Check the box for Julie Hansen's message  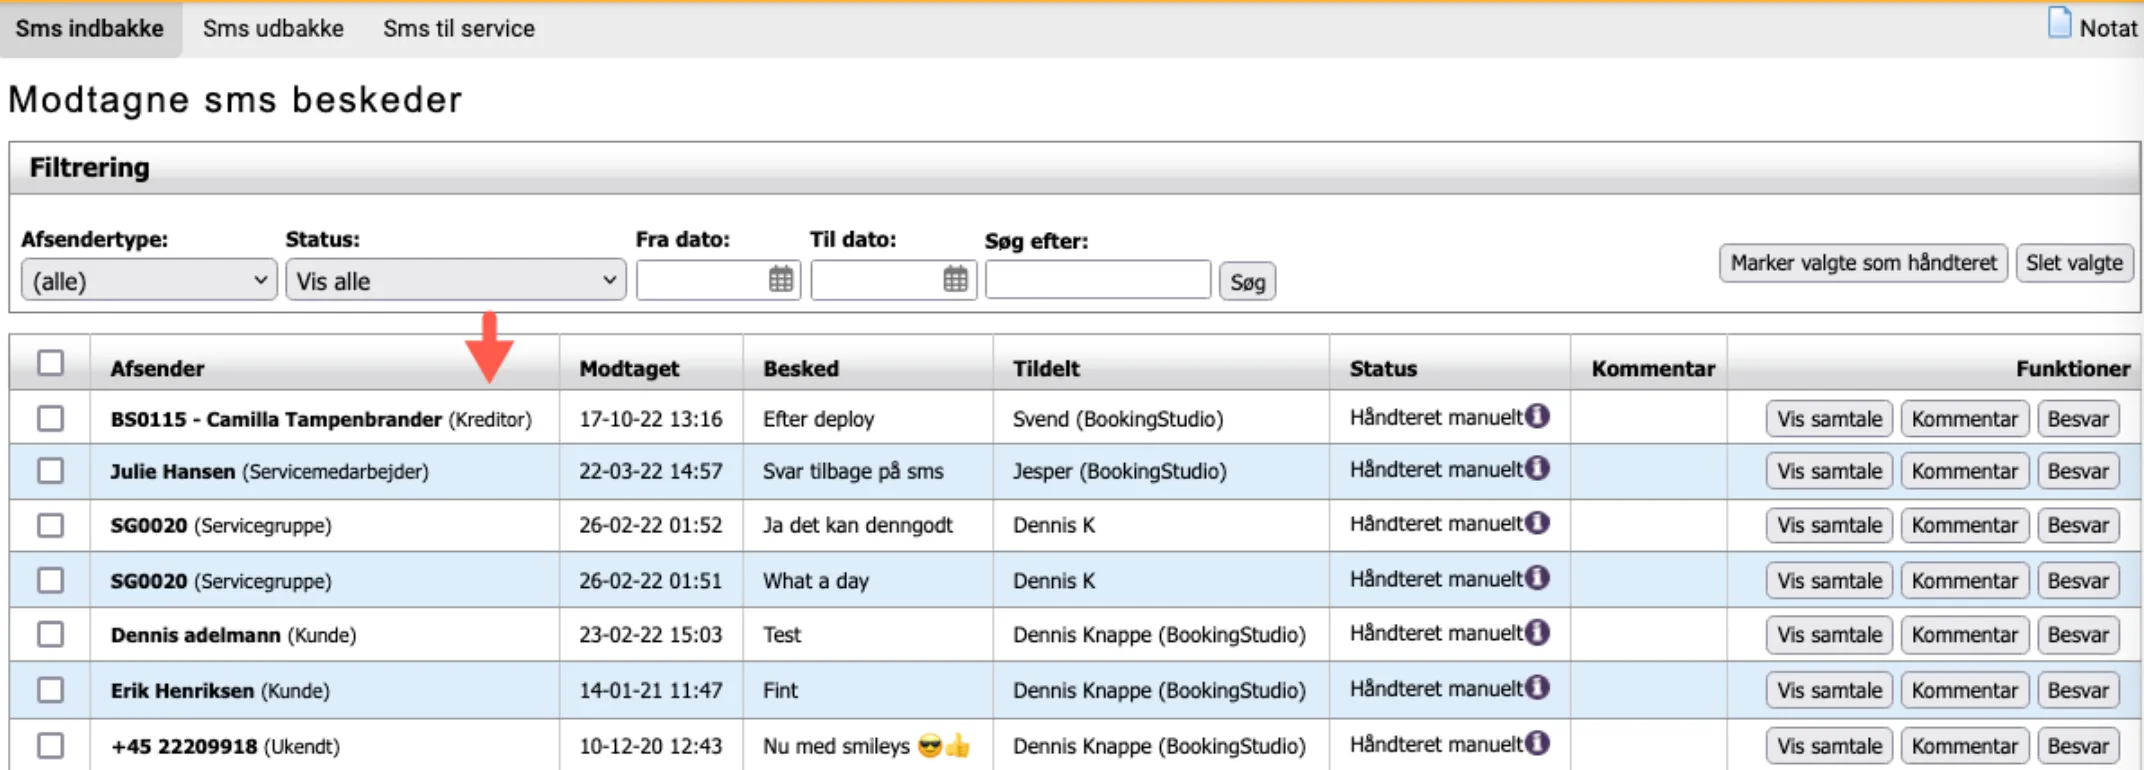tap(50, 471)
